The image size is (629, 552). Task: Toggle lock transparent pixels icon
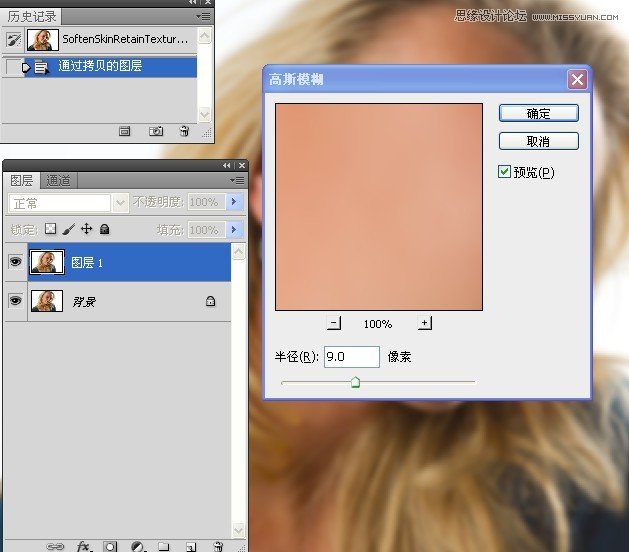51,229
